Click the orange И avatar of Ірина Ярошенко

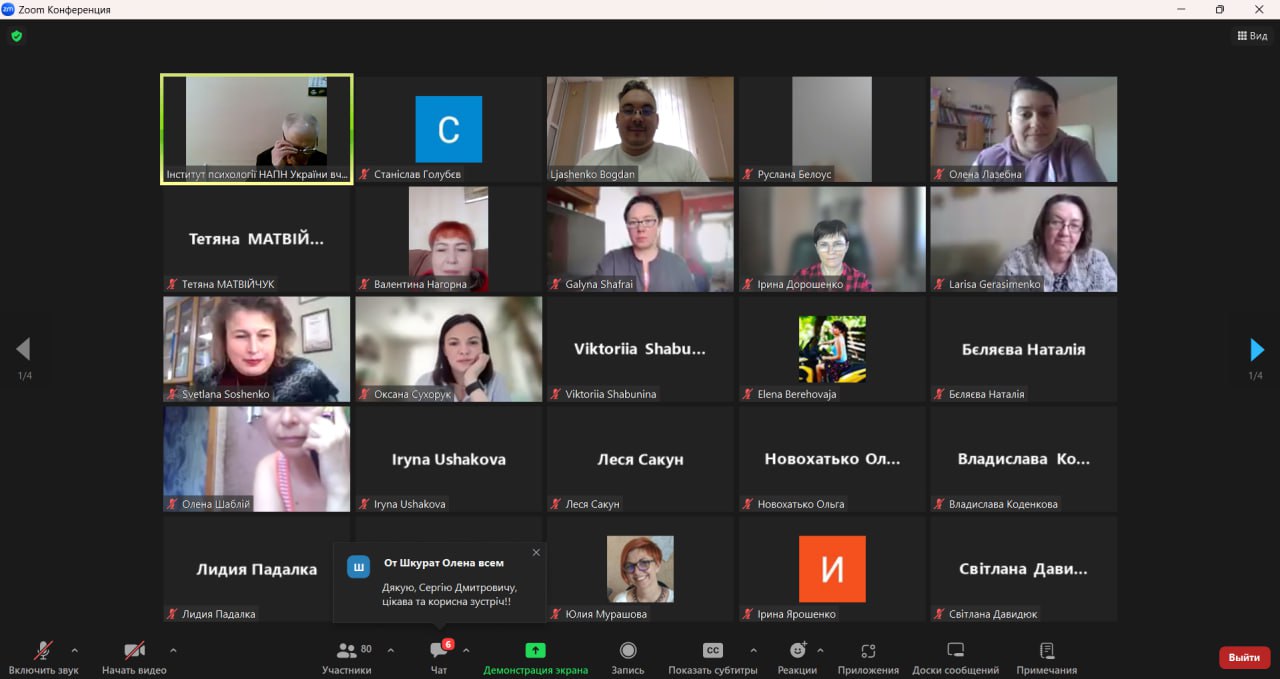pyautogui.click(x=832, y=569)
